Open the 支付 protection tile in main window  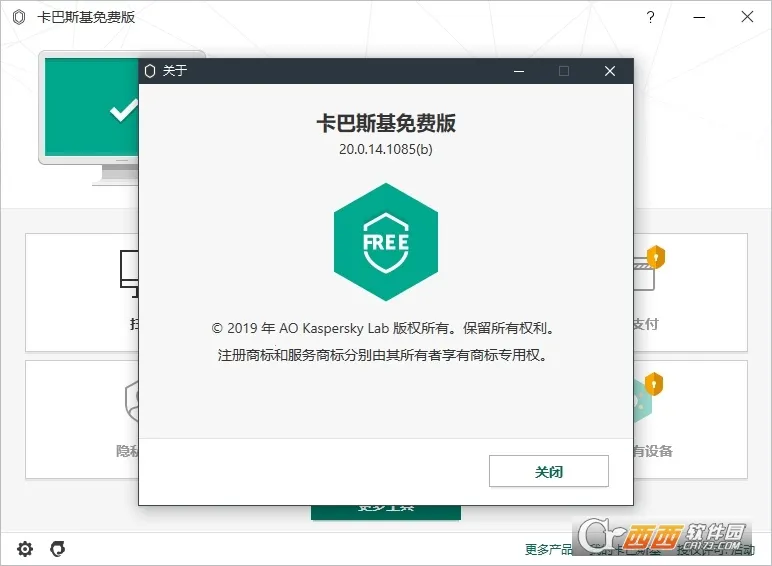[x=690, y=292]
